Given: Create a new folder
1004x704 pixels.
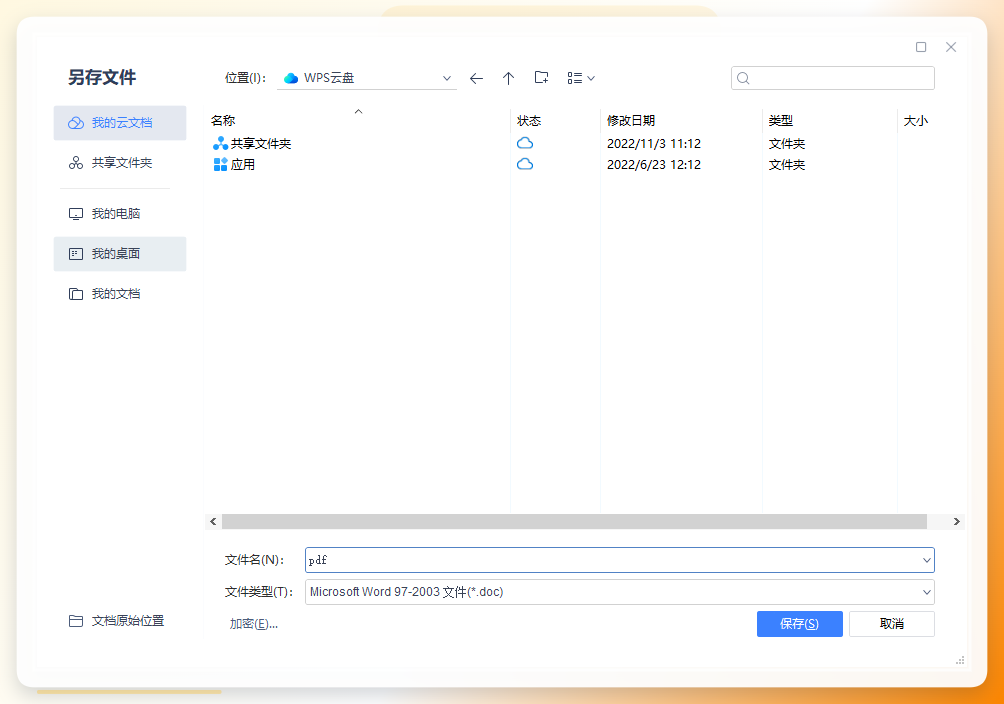Looking at the screenshot, I should coord(541,78).
